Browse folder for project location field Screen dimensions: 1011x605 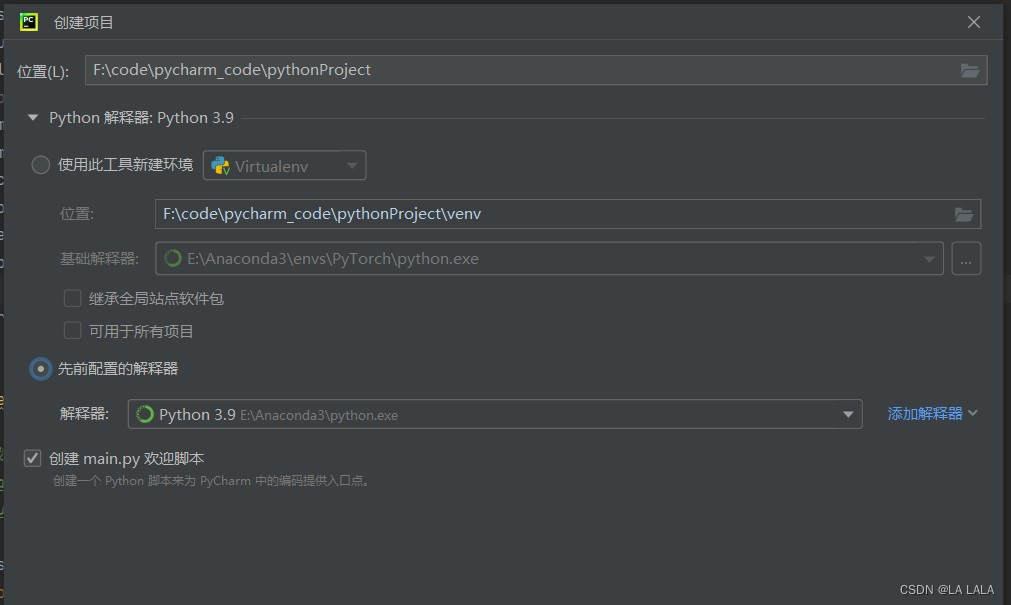(x=970, y=70)
